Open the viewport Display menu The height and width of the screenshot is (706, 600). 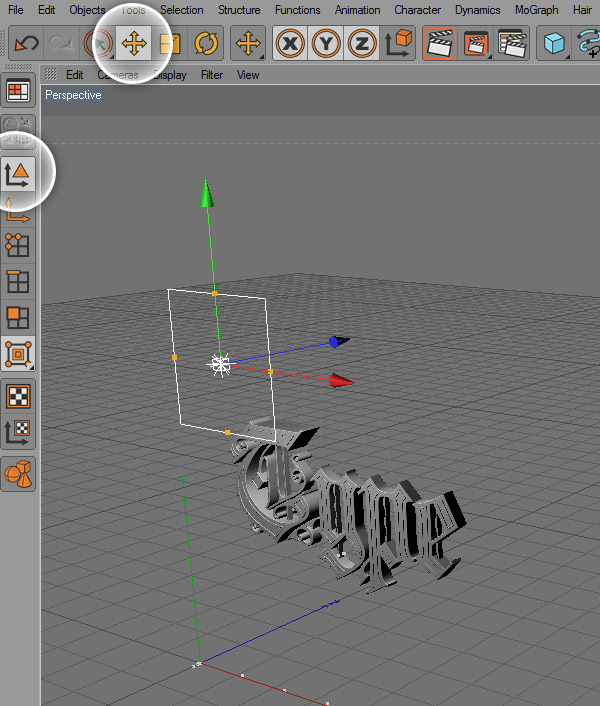click(x=170, y=75)
